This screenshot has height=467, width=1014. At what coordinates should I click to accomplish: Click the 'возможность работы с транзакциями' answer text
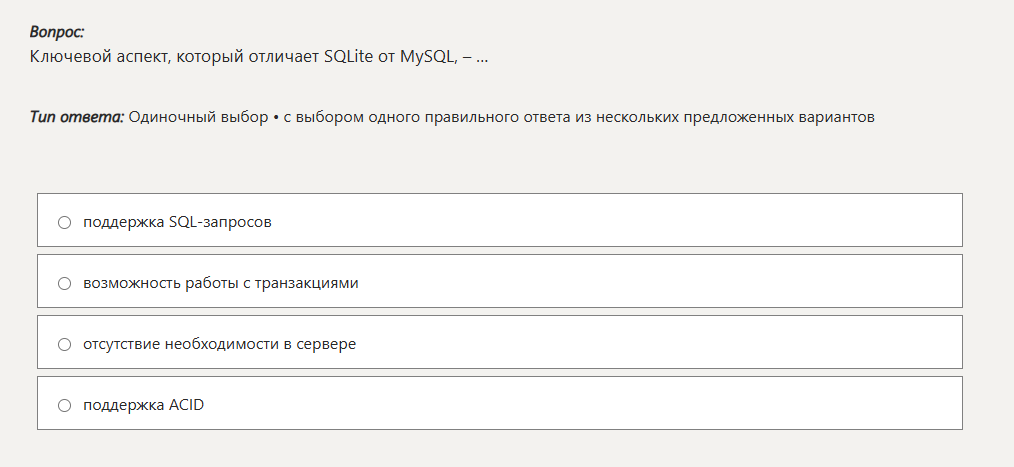tap(220, 283)
